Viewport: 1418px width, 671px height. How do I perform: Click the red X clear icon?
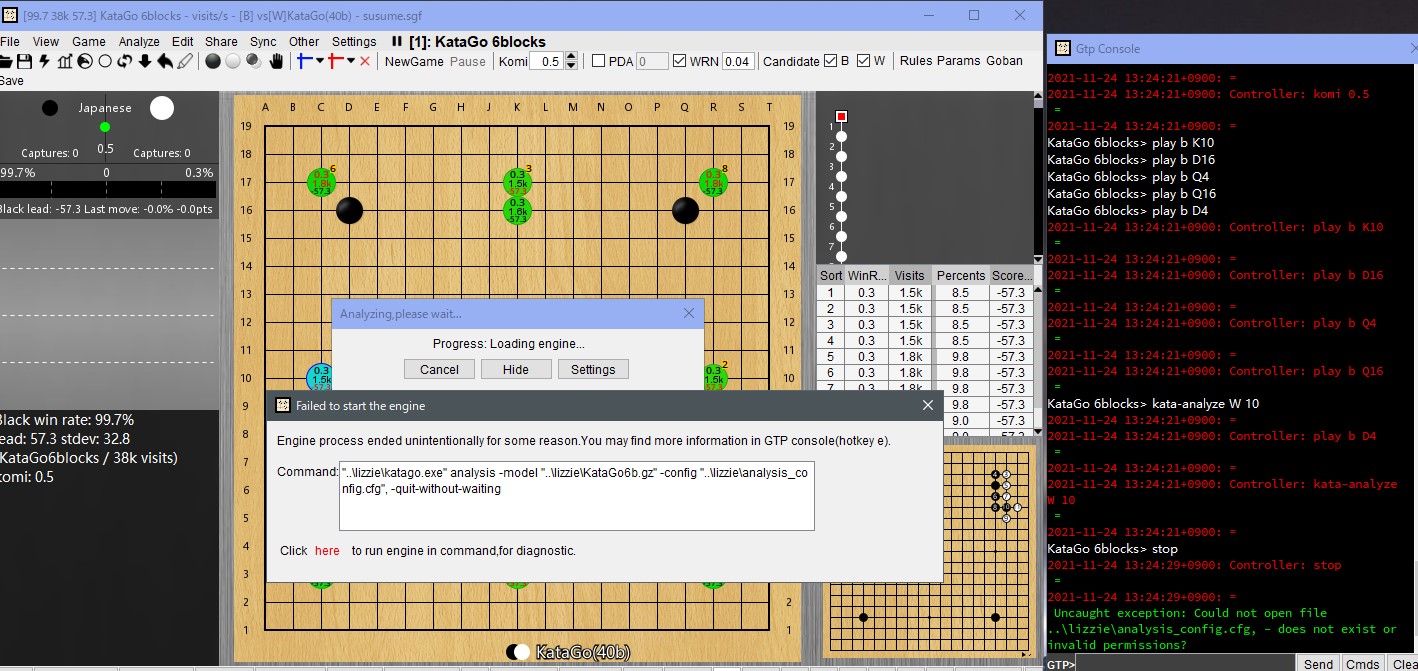coord(365,62)
